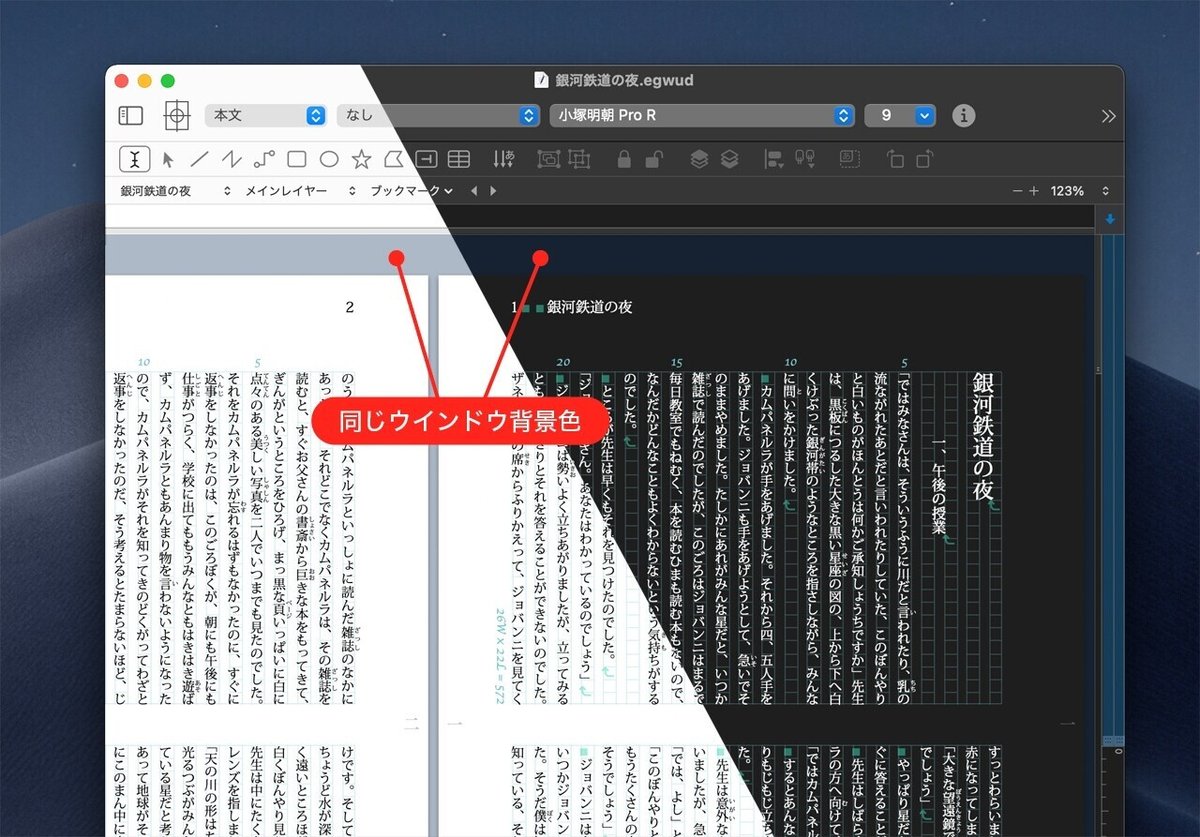Click the vertical text direction icon
Screen dimensions: 1200x837
[504, 159]
